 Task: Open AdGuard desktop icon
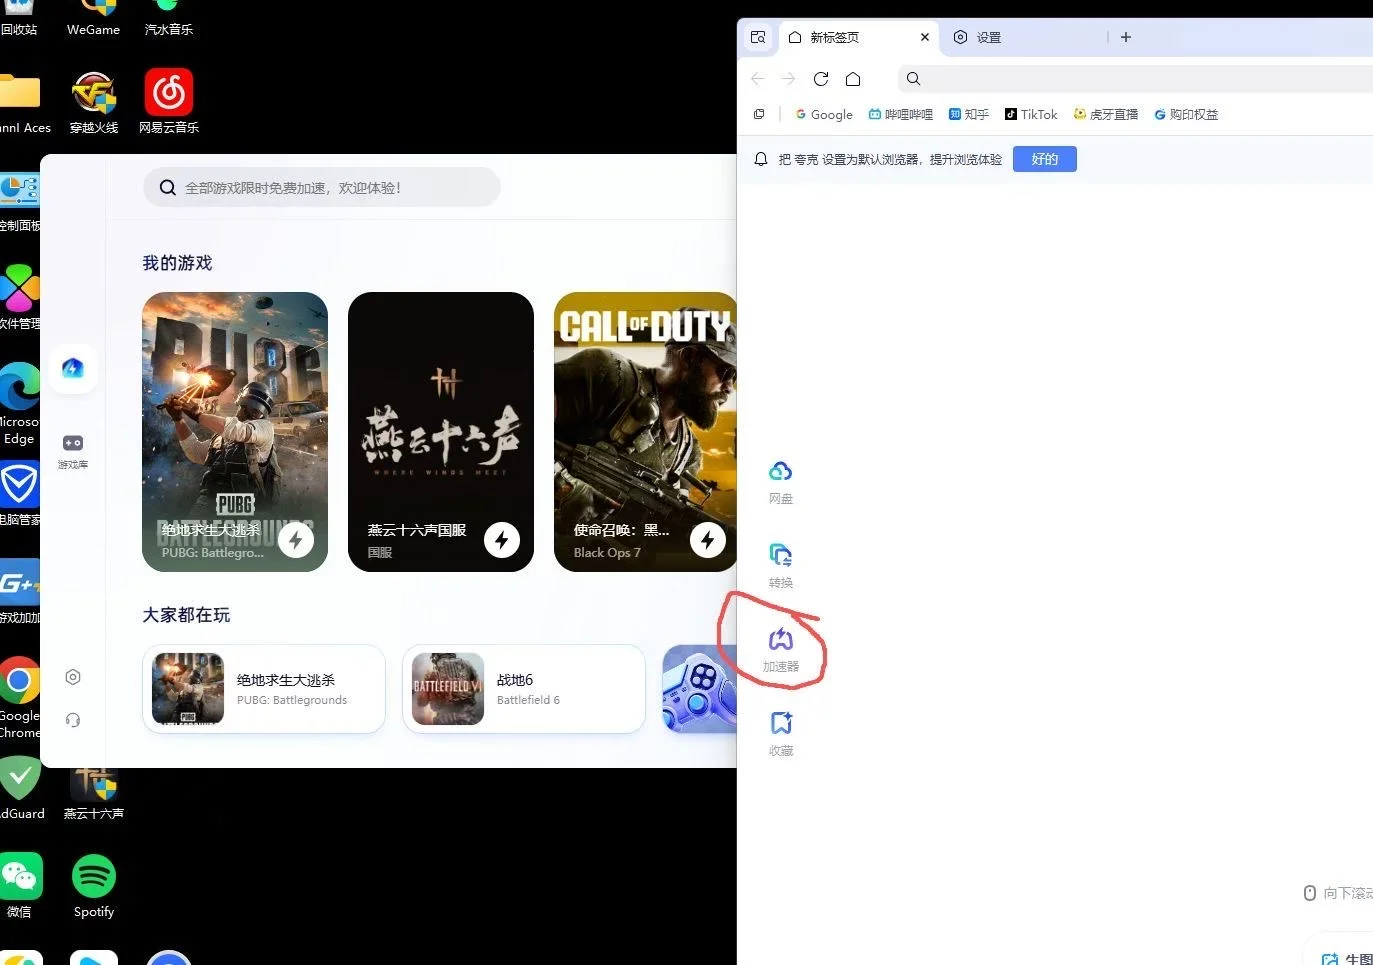[x=21, y=788]
